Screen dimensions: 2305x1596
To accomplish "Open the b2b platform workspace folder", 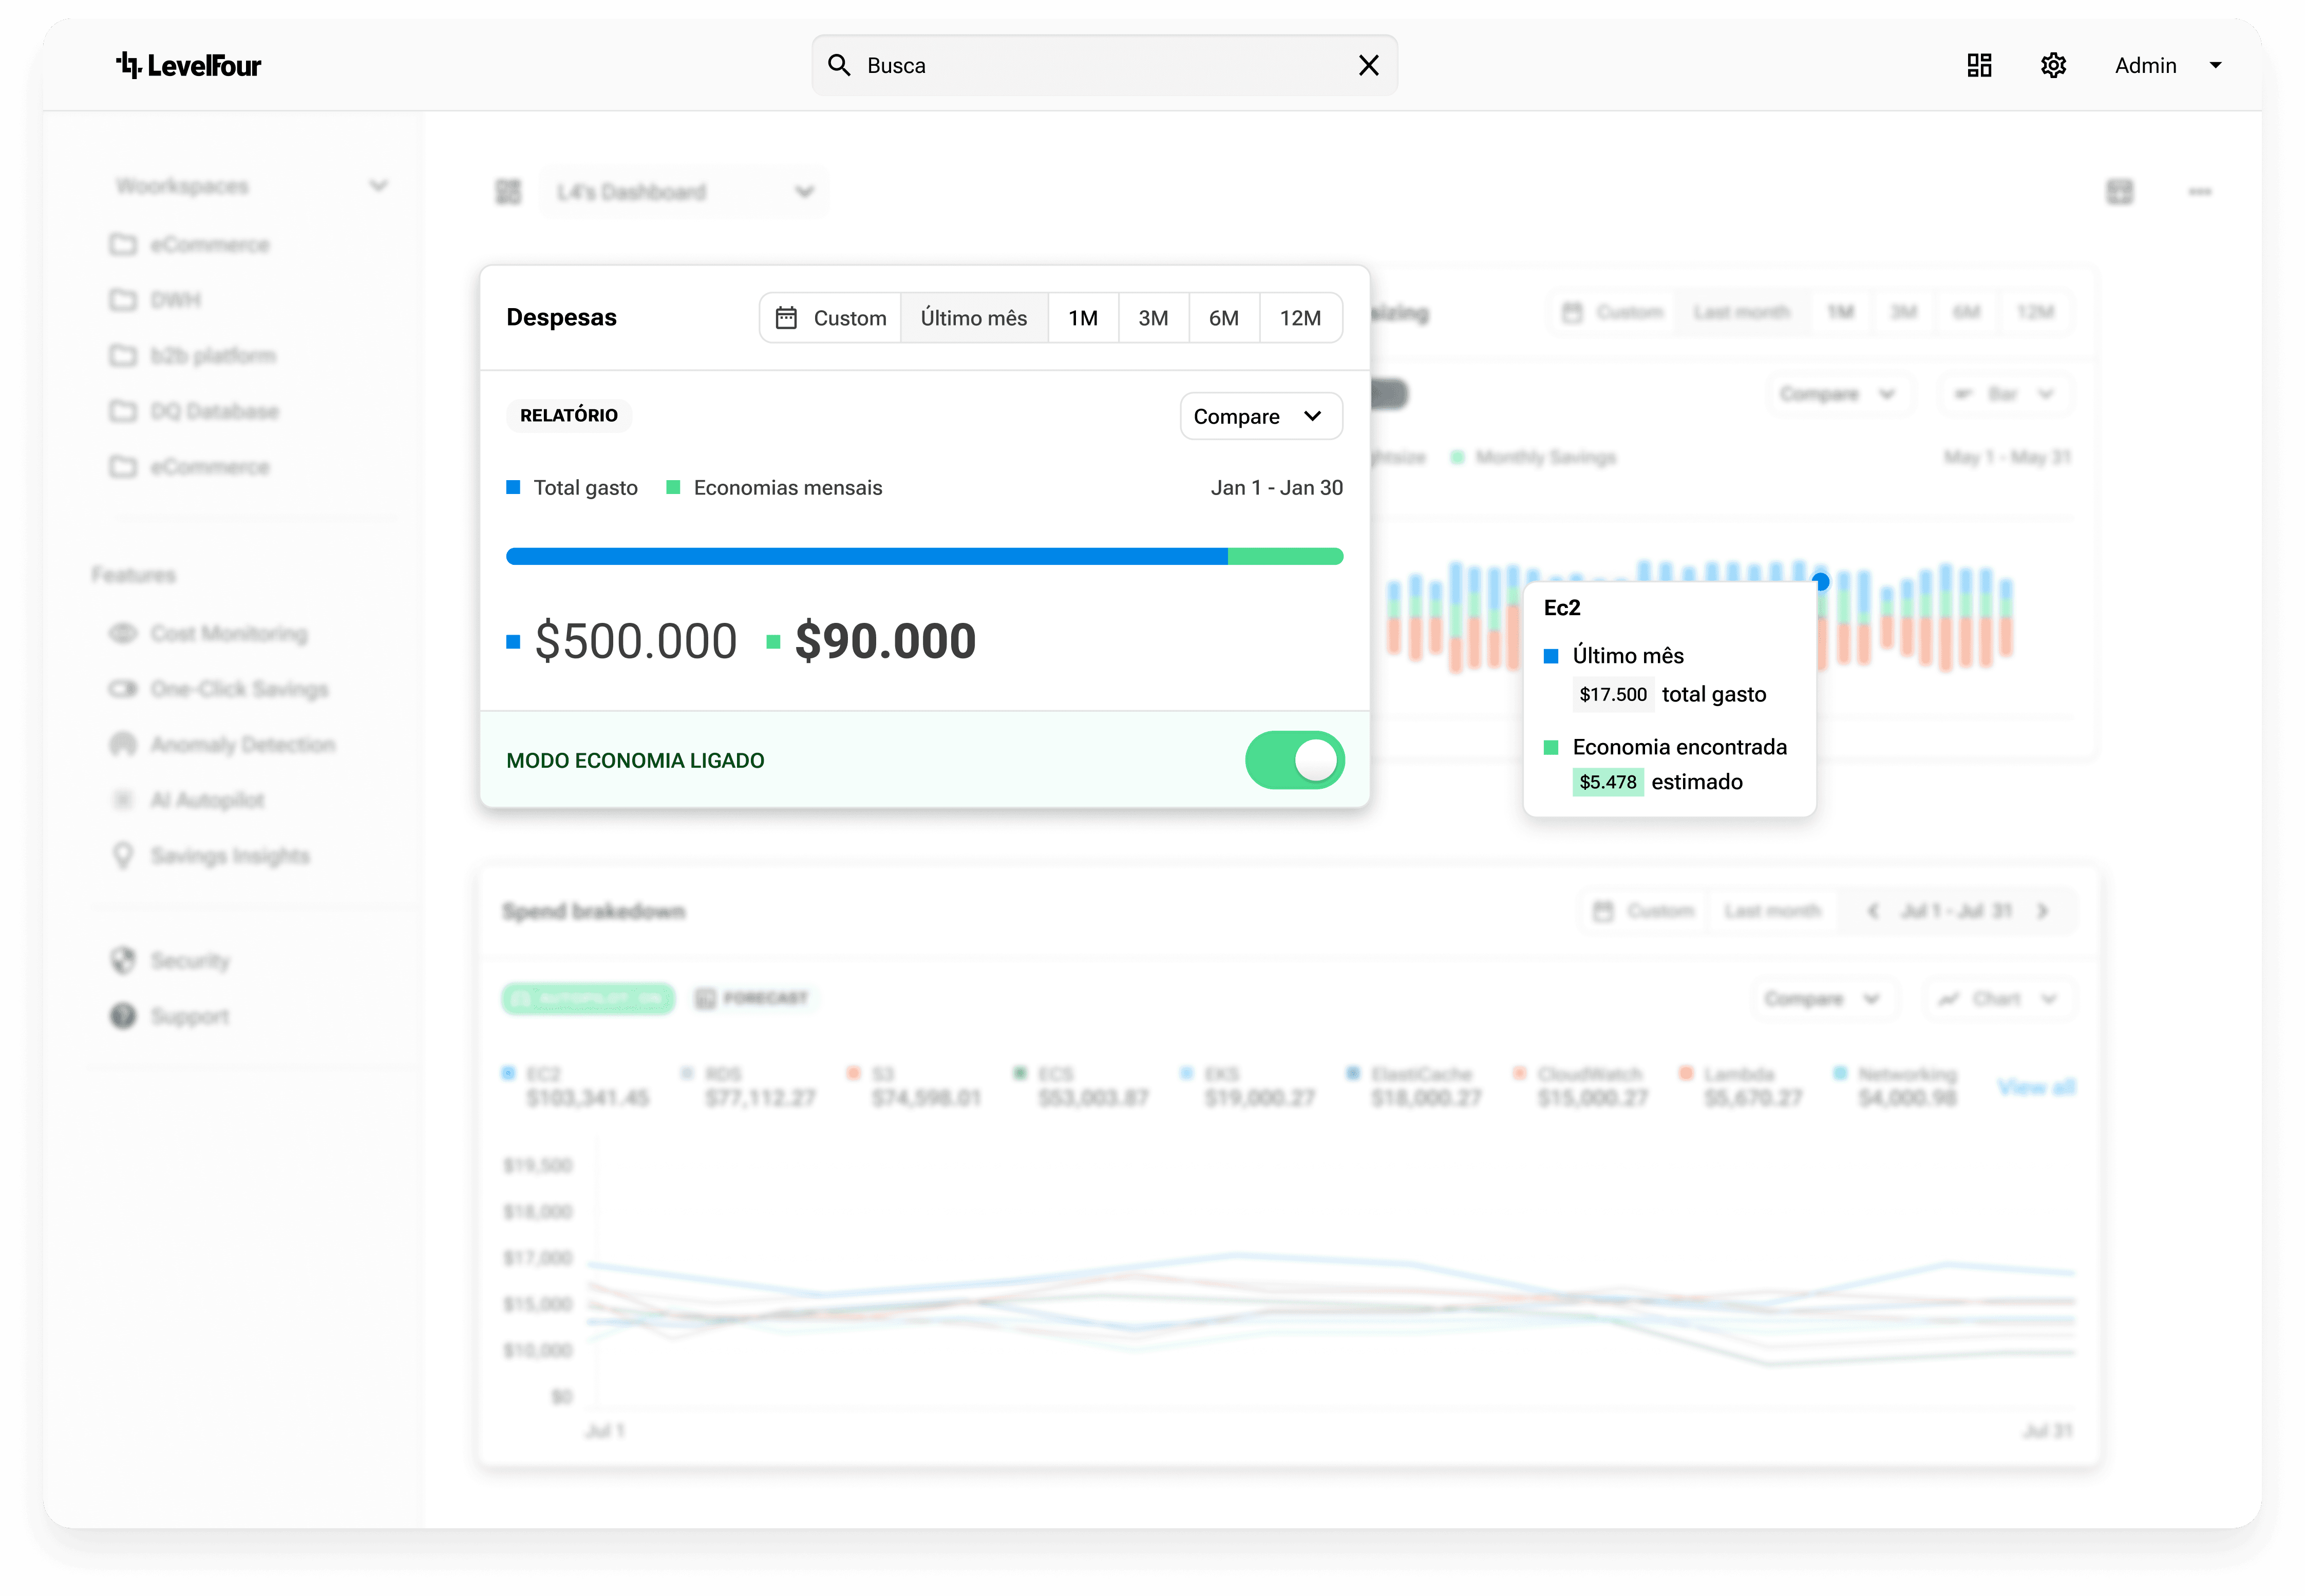I will click(193, 356).
